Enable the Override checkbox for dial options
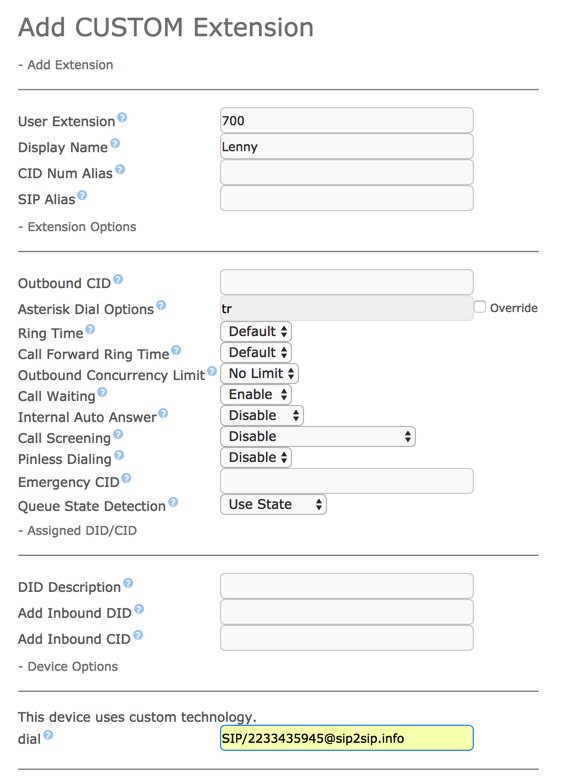 (x=480, y=307)
